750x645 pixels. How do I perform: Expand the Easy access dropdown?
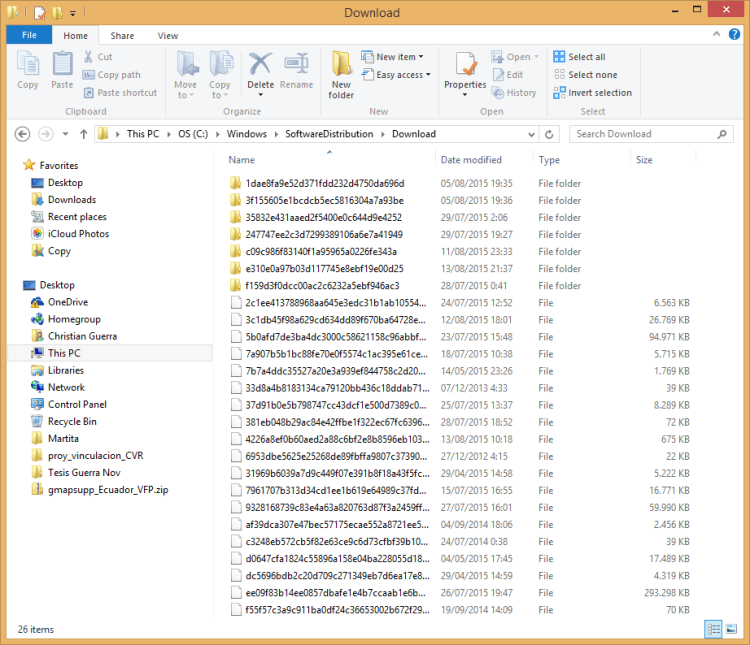click(403, 75)
